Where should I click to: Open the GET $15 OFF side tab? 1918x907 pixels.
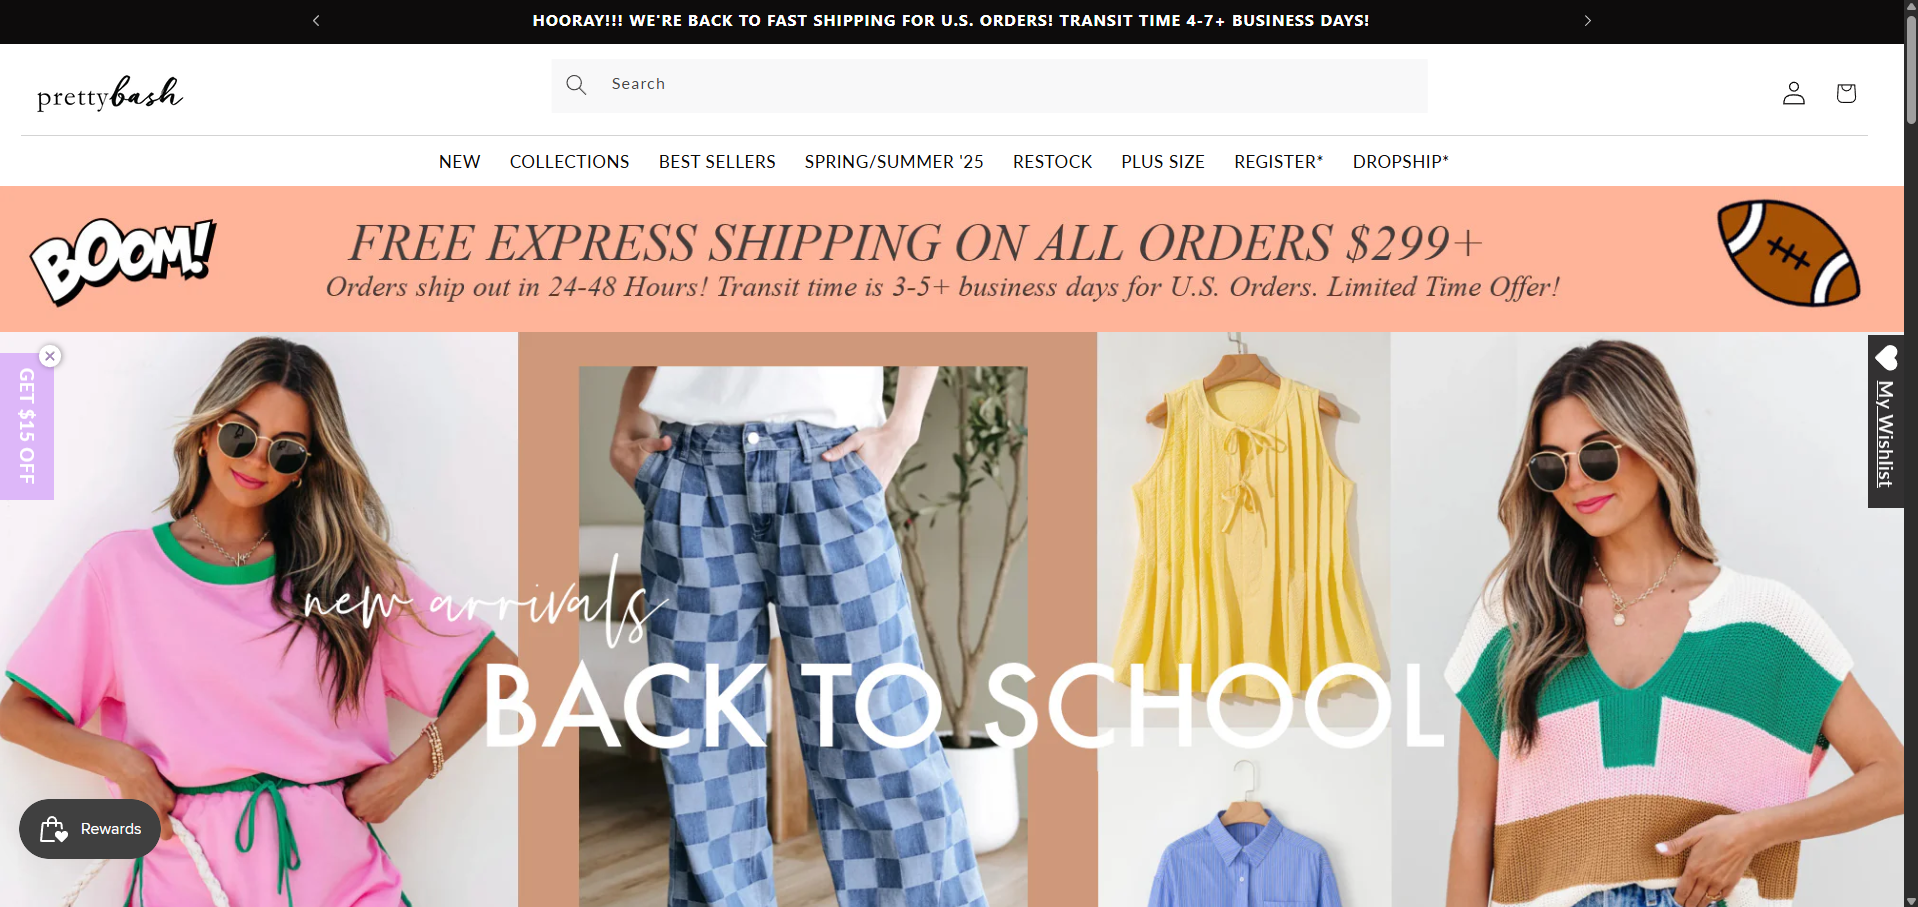(27, 427)
